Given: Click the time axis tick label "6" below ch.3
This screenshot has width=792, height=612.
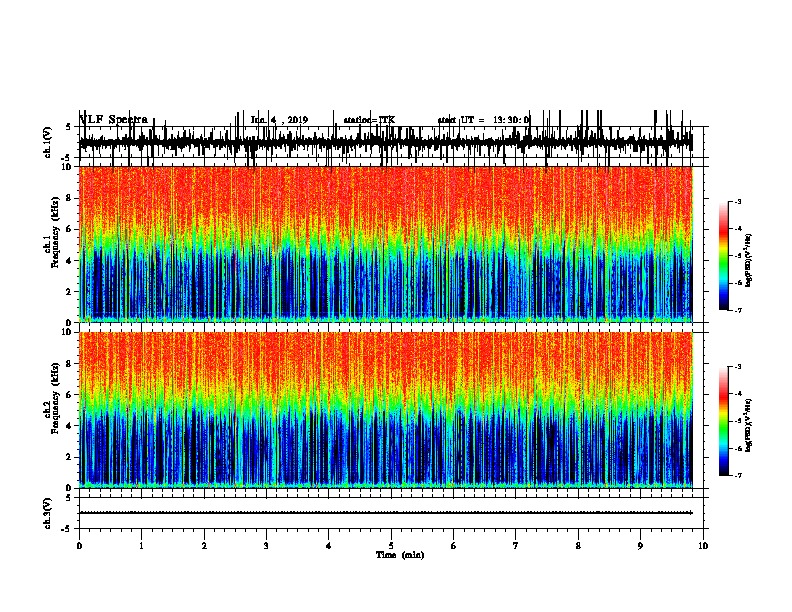Looking at the screenshot, I should [454, 546].
